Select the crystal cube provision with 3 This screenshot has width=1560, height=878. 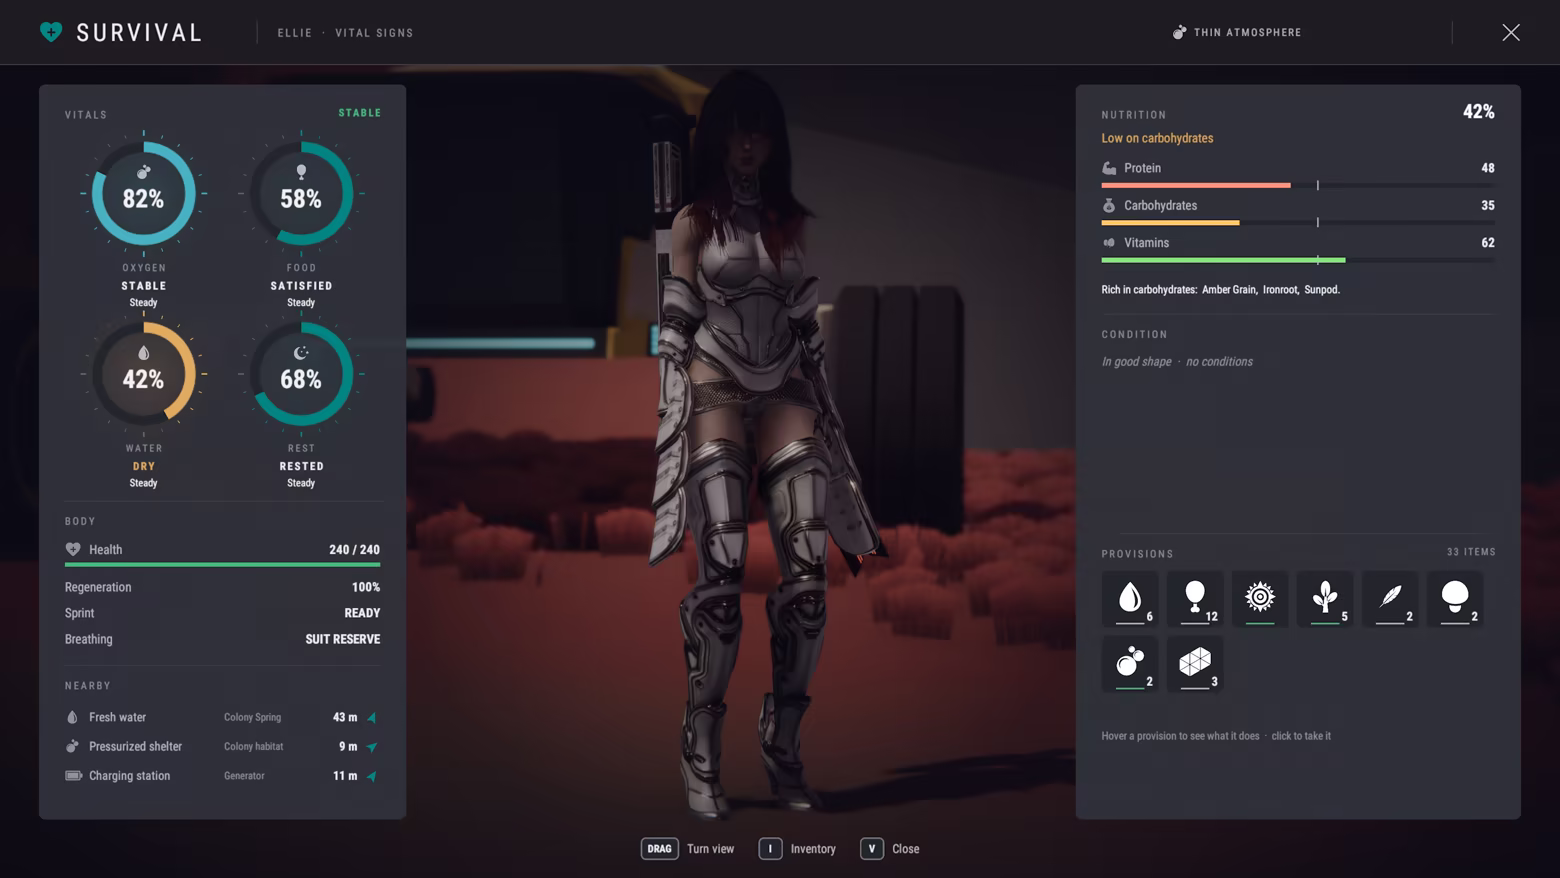pyautogui.click(x=1195, y=664)
